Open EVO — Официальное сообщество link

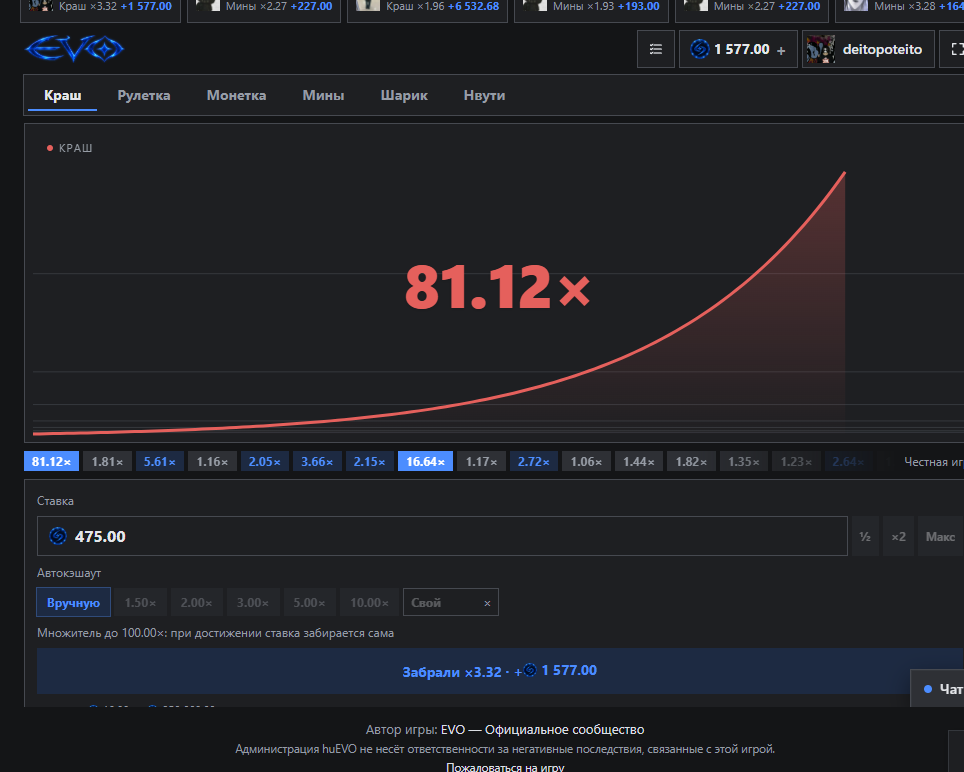tap(542, 730)
